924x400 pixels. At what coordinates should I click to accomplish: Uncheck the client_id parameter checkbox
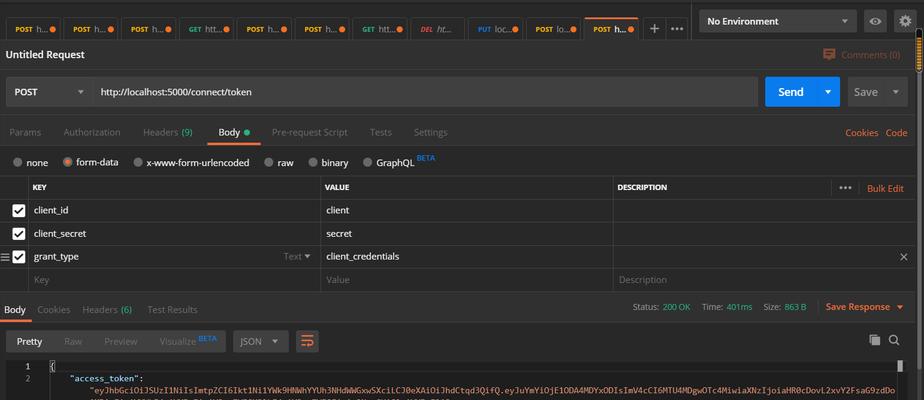point(19,210)
